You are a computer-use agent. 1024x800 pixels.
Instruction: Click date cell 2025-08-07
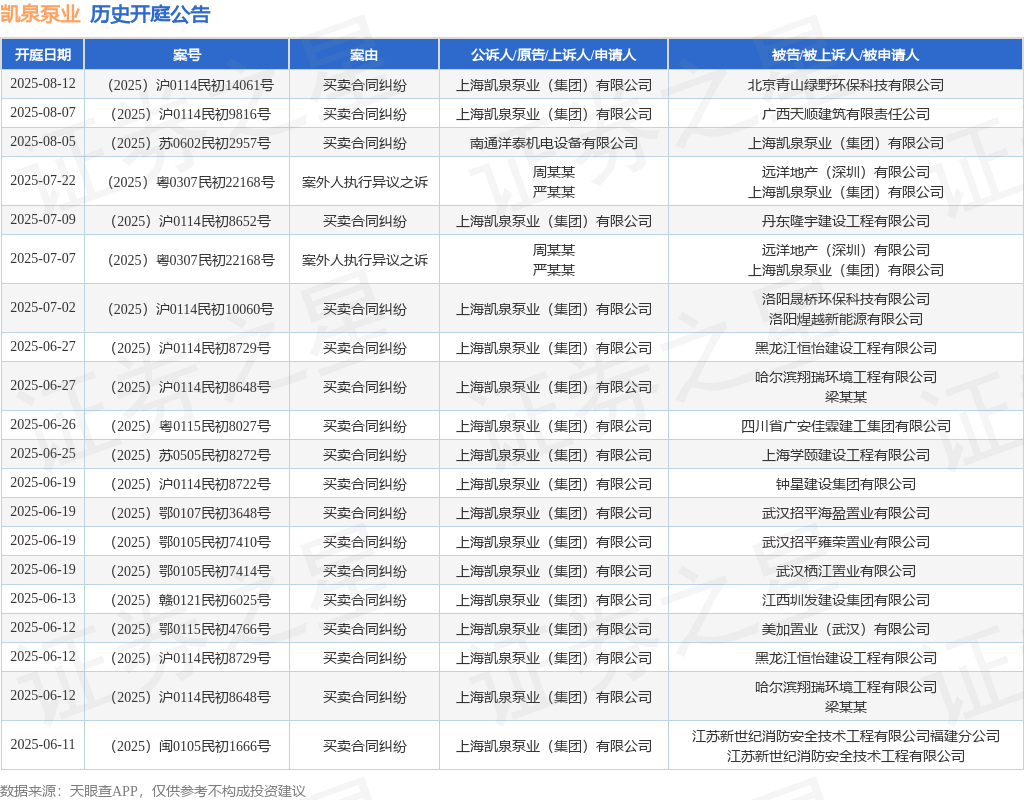point(43,112)
